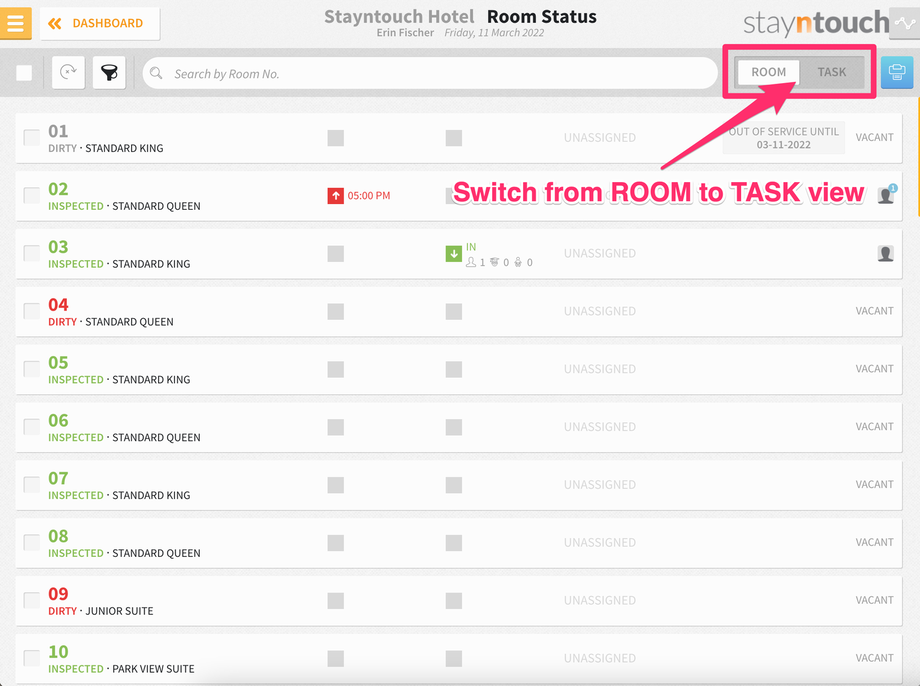Open the hamburger main menu
This screenshot has height=686, width=920.
[x=15, y=23]
